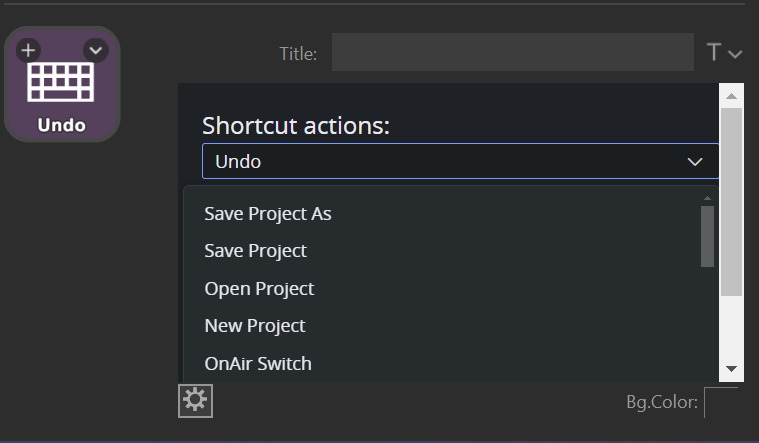Image resolution: width=759 pixels, height=443 pixels.
Task: Open the chevron menu on the Undo tile
Action: tap(96, 49)
